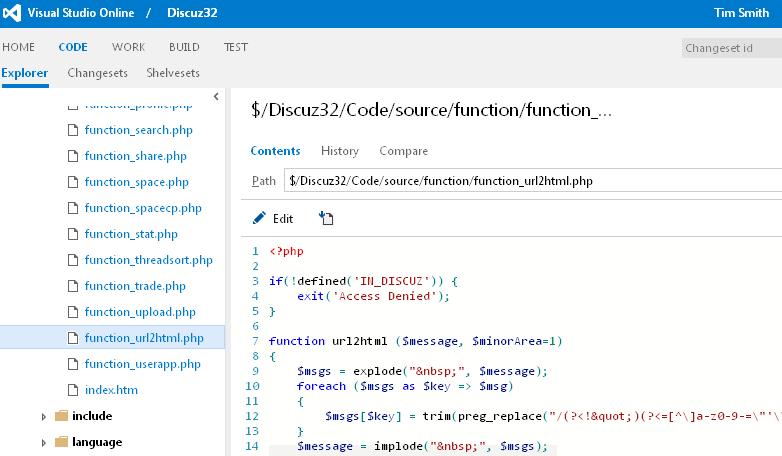Click the 'foreach ($msgs as $key' line
Viewport: 782px width, 456px height.
[x=404, y=386]
